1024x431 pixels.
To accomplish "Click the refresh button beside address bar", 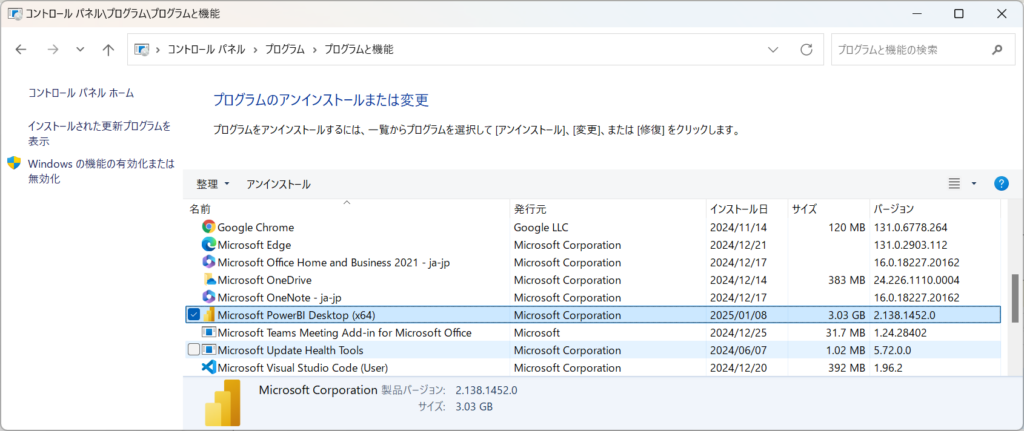I will [807, 50].
